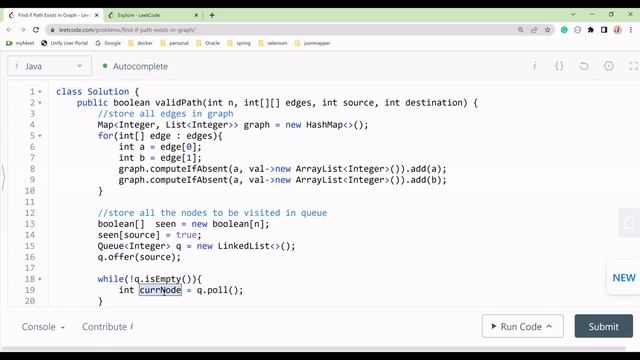Reload the LeetCode page
Viewport: 640px width, 360px height.
point(36,30)
